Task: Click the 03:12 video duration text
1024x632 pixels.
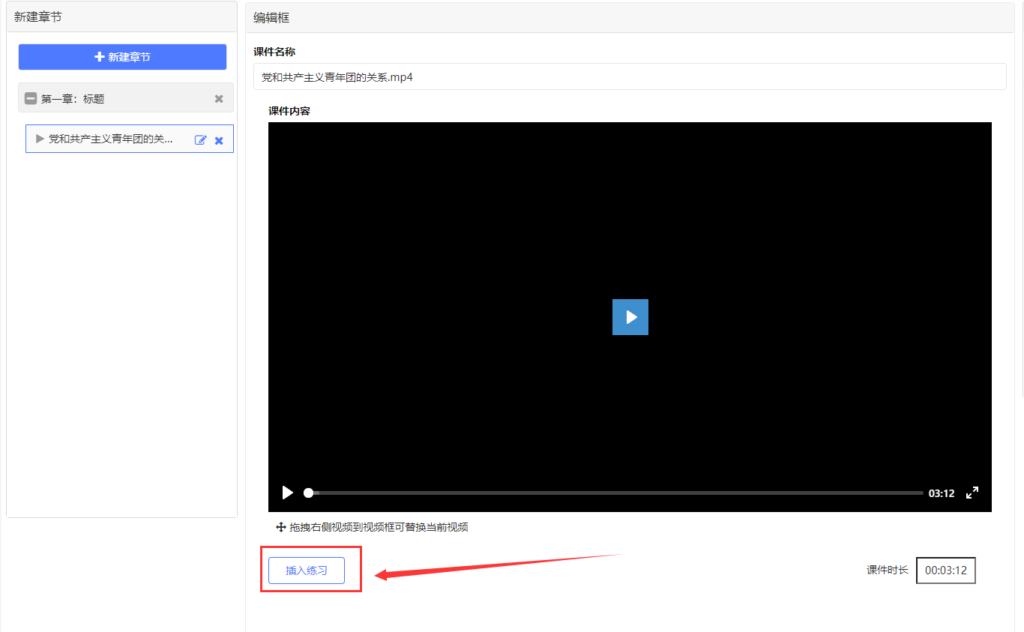Action: (x=941, y=494)
